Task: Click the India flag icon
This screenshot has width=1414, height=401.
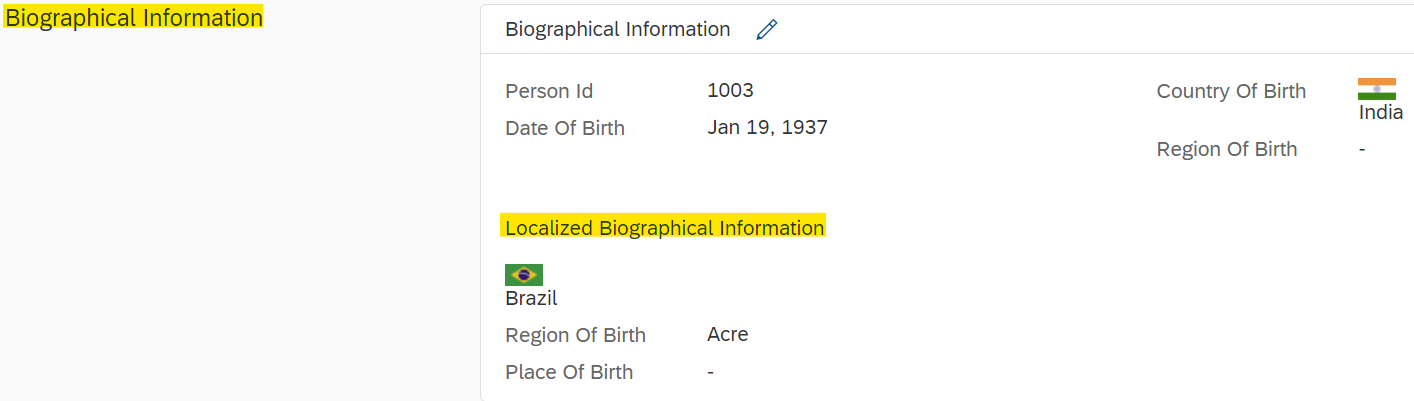Action: pyautogui.click(x=1377, y=89)
